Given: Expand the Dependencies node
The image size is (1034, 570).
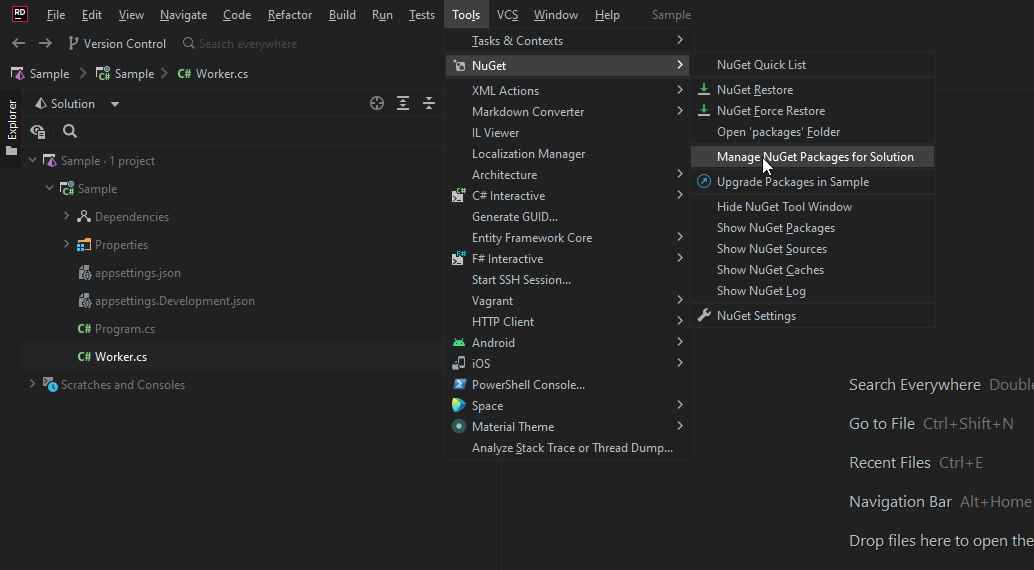Looking at the screenshot, I should 67,216.
